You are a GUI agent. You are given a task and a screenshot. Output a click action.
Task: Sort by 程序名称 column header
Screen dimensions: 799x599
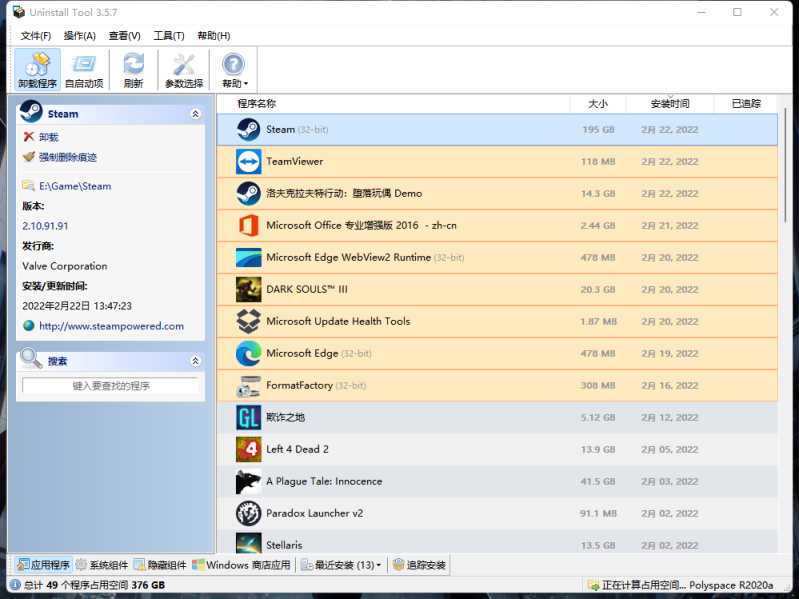click(393, 104)
